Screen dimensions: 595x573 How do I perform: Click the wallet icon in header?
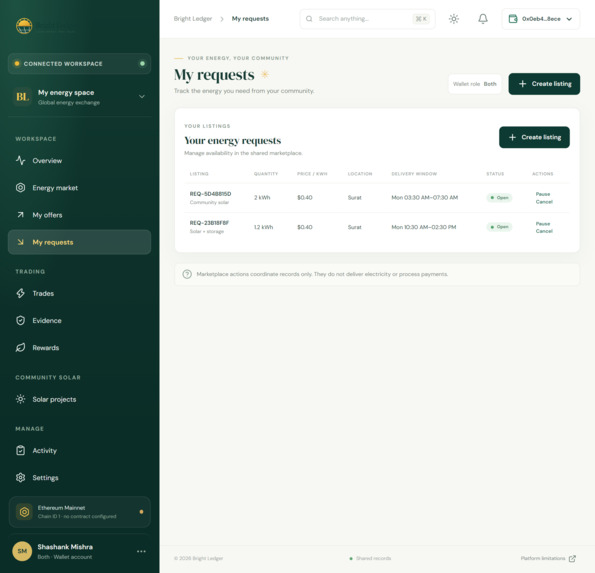513,19
